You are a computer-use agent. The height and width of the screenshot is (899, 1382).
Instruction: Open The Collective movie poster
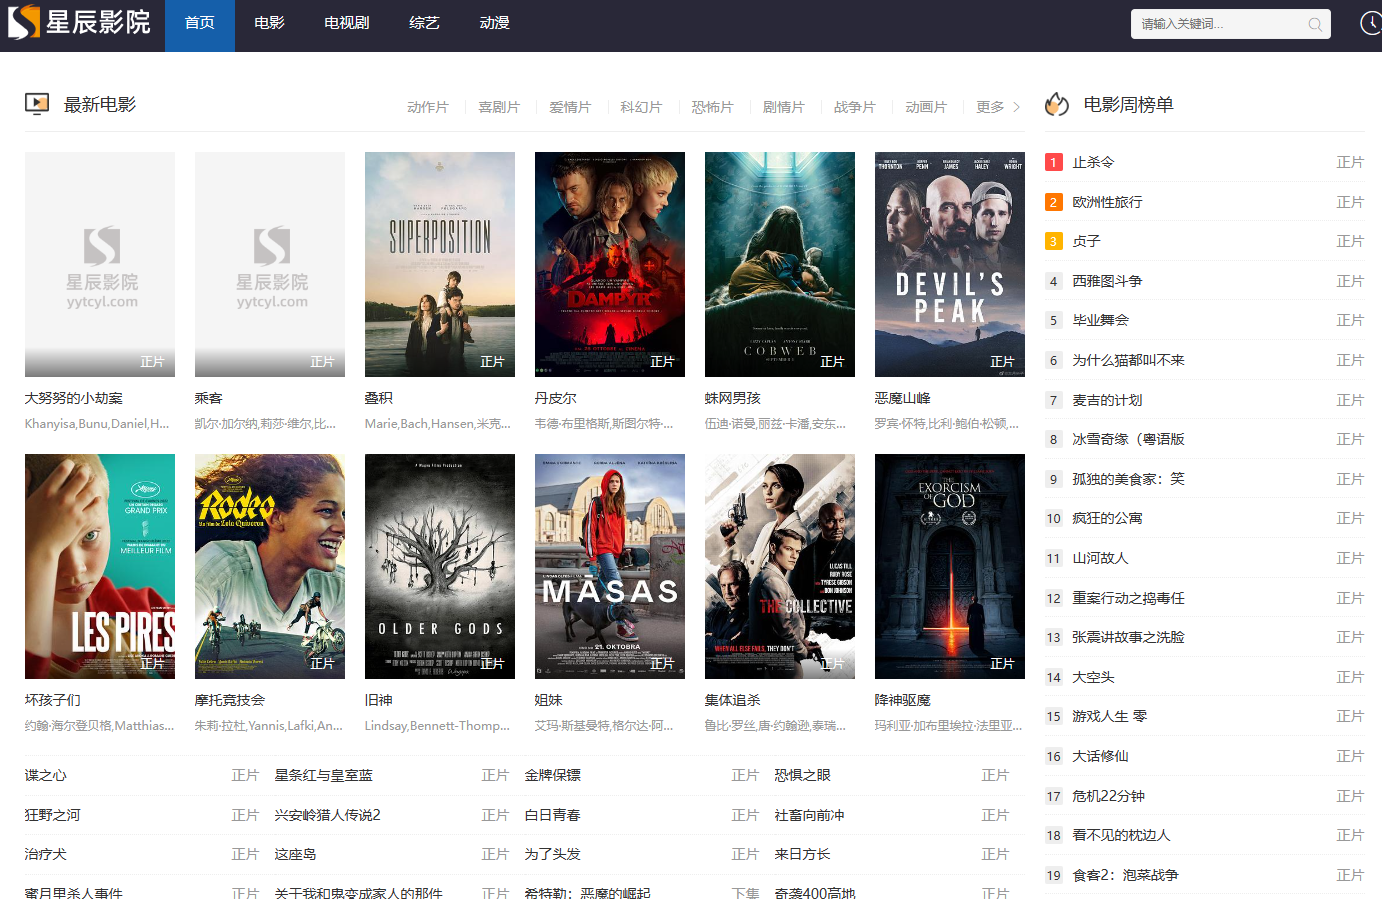780,566
